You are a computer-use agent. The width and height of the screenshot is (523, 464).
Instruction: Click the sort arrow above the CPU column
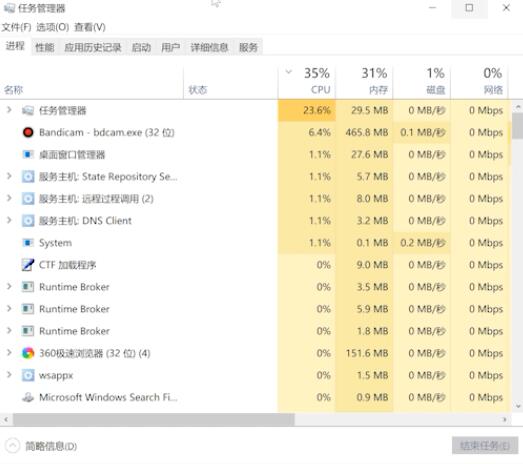[x=289, y=72]
